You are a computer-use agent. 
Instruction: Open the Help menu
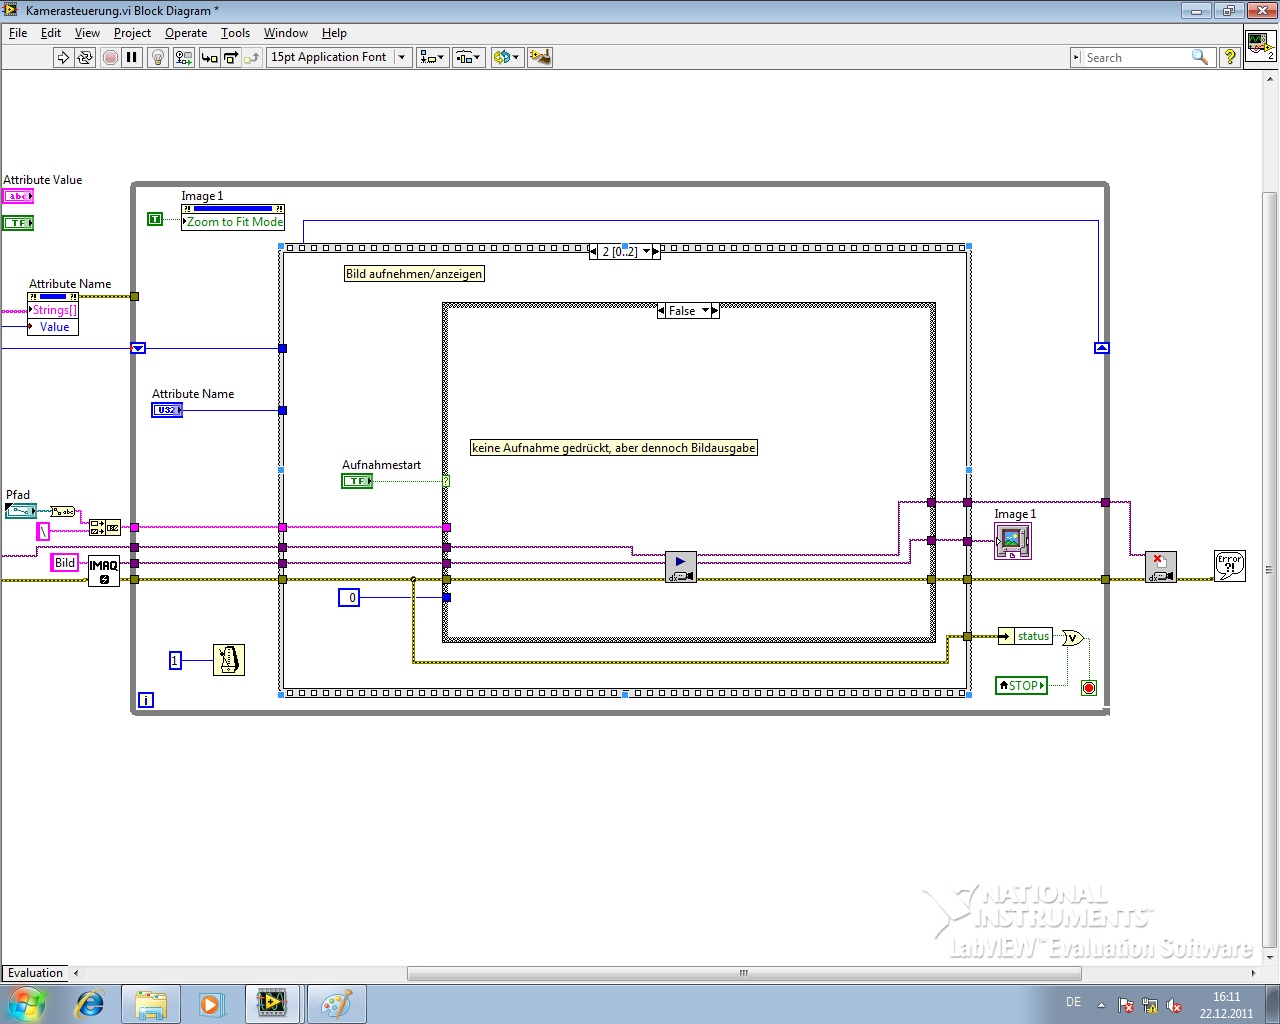coord(334,33)
